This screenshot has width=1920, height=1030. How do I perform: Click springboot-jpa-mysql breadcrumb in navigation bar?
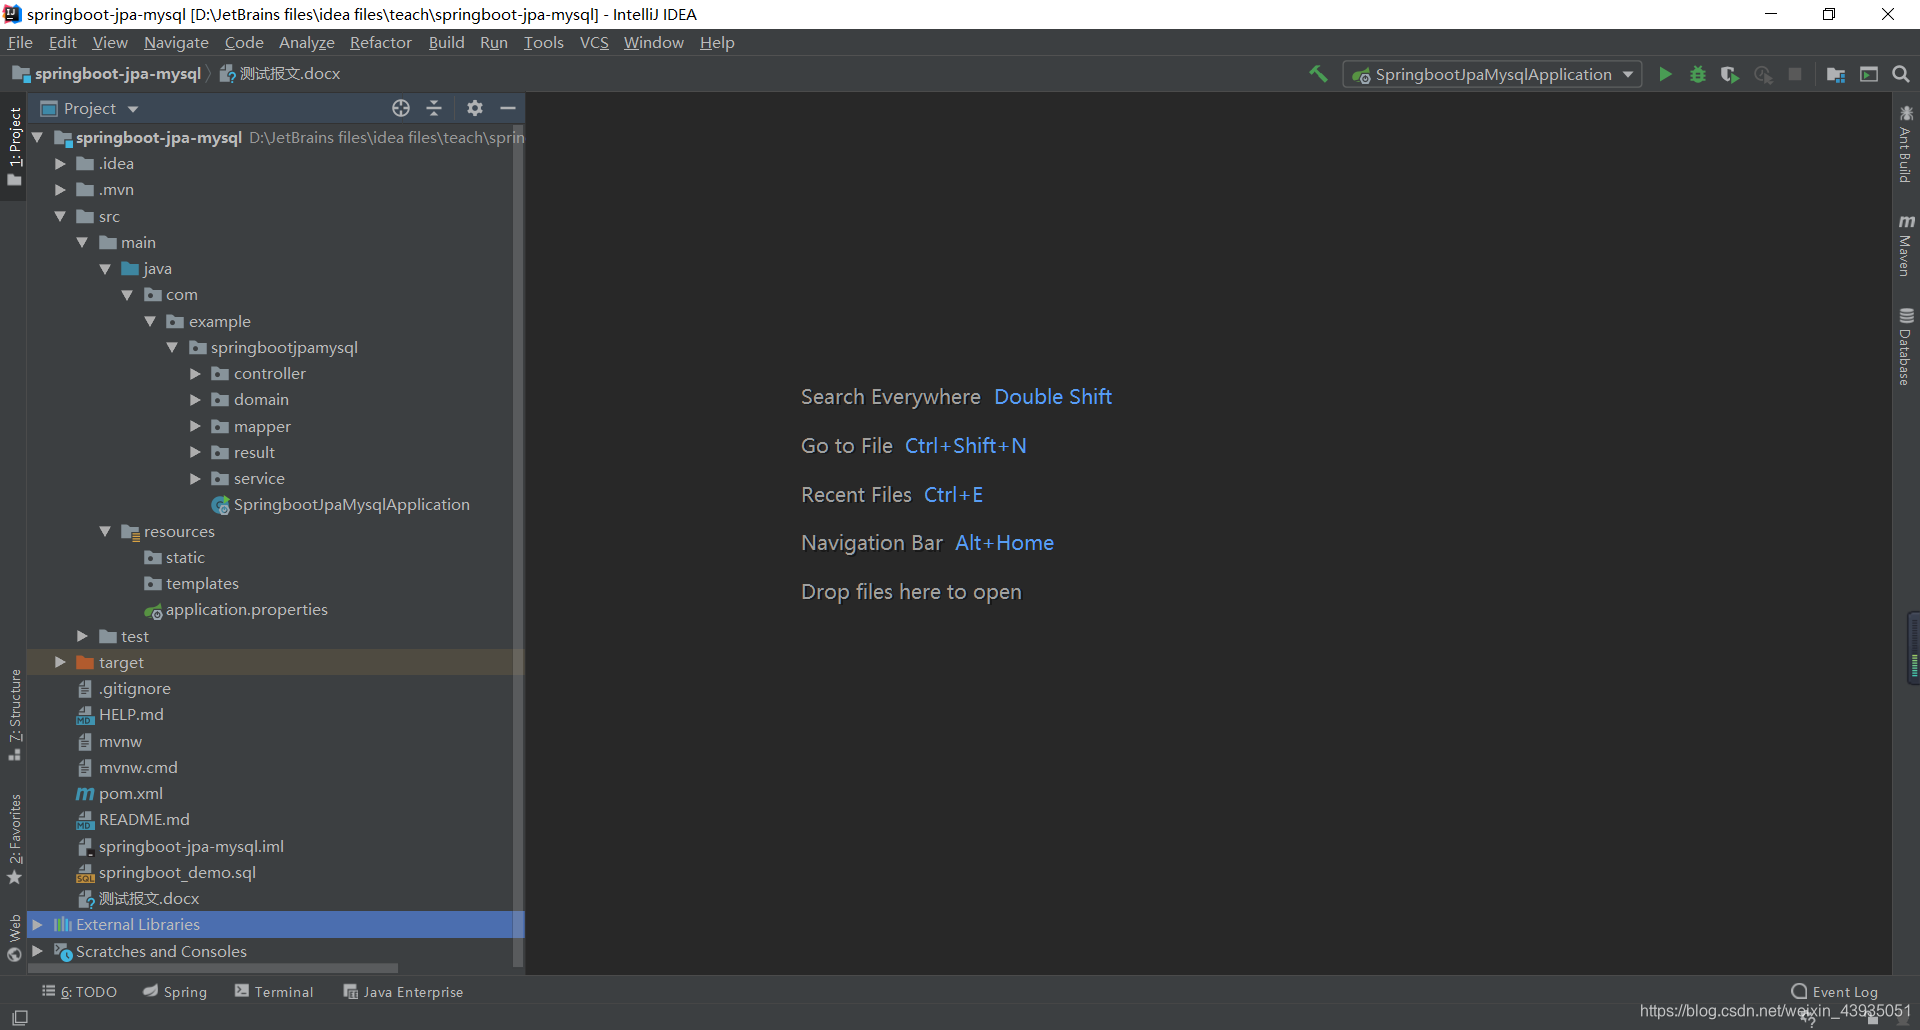106,74
